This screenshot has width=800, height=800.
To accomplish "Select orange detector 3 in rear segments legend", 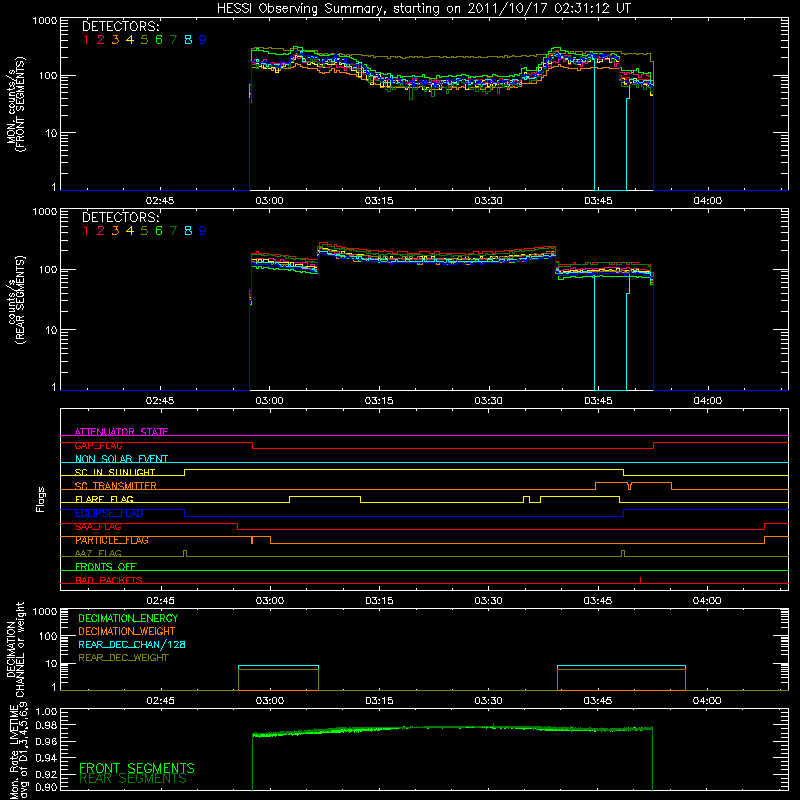I will click(115, 231).
